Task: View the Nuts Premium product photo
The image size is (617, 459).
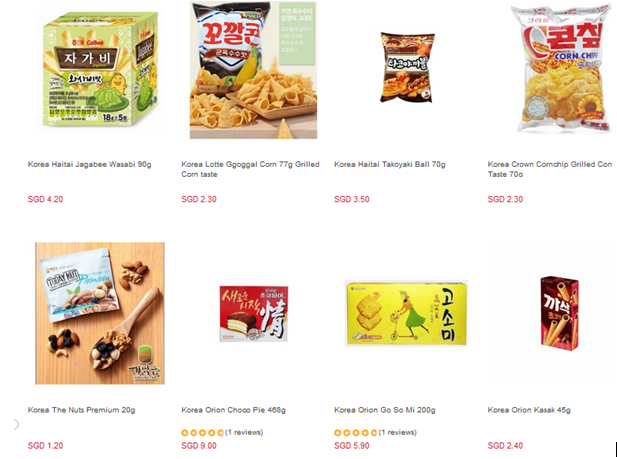Action: pos(100,313)
